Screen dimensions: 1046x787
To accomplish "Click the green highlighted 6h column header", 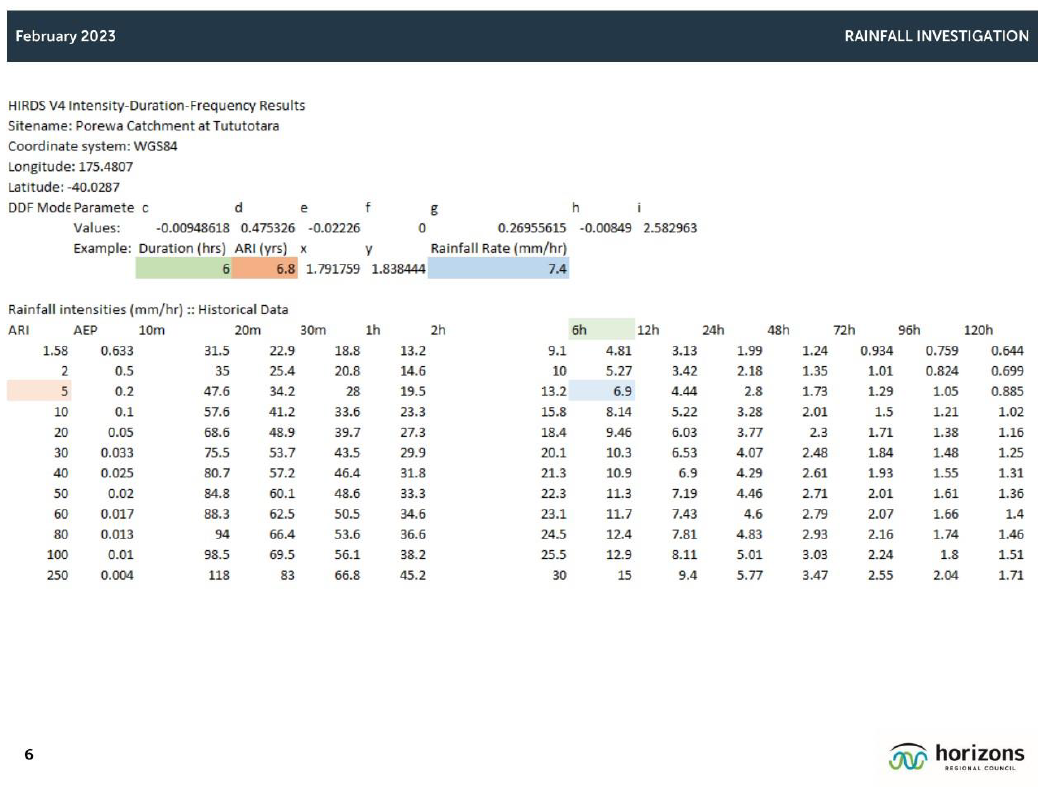I will point(601,330).
